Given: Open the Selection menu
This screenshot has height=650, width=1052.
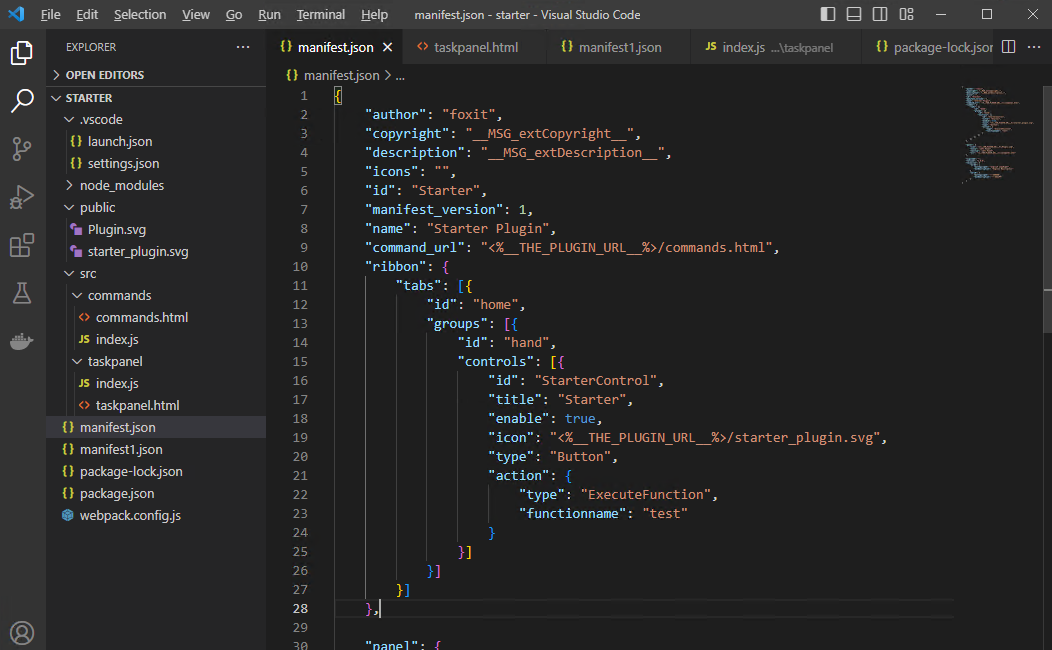Looking at the screenshot, I should [x=140, y=14].
